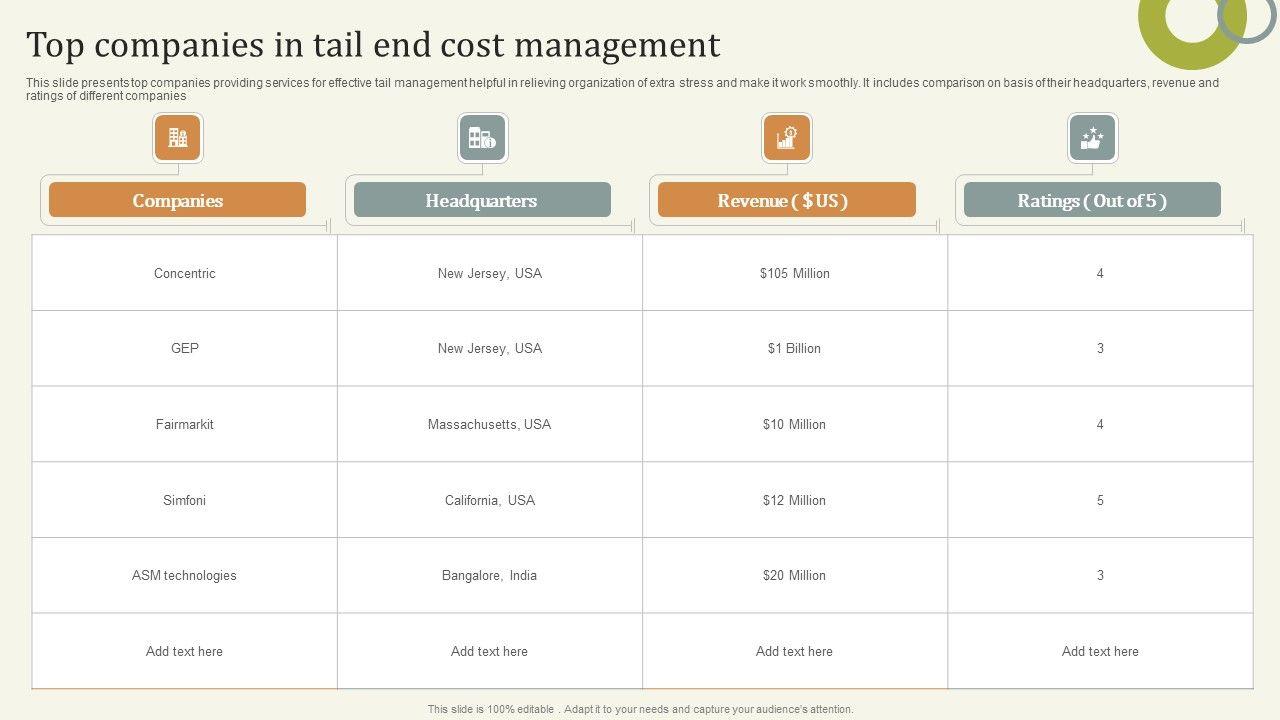Click the slide description paragraph

point(620,89)
